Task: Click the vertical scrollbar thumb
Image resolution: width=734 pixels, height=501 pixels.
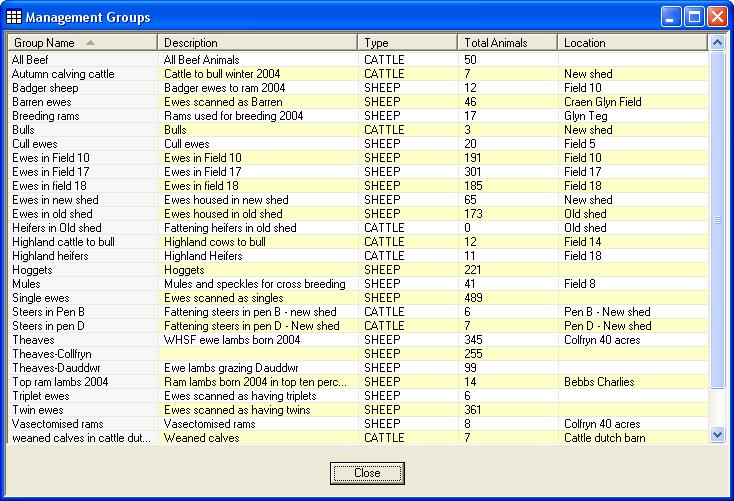Action: pyautogui.click(x=717, y=219)
